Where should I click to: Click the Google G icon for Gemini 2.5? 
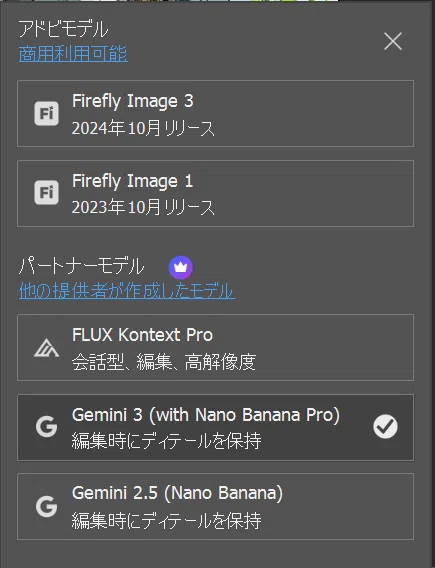coord(46,506)
